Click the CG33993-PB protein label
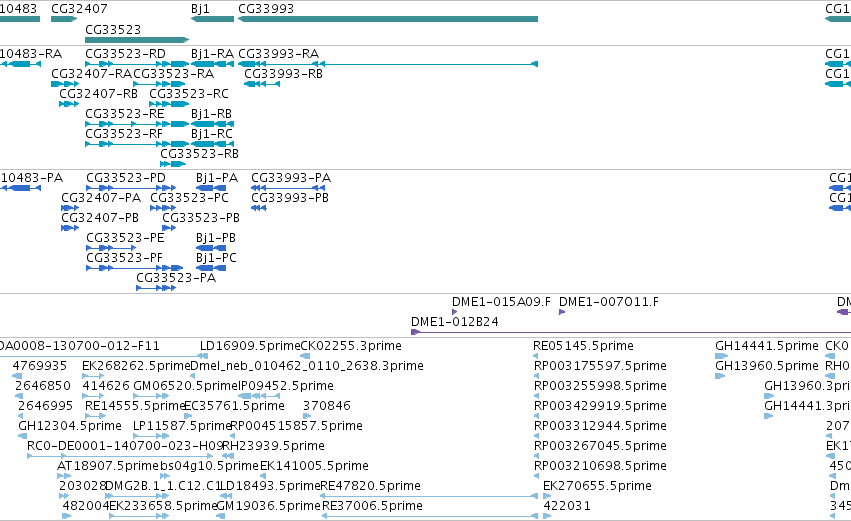Image resolution: width=851 pixels, height=521 pixels. pos(290,198)
